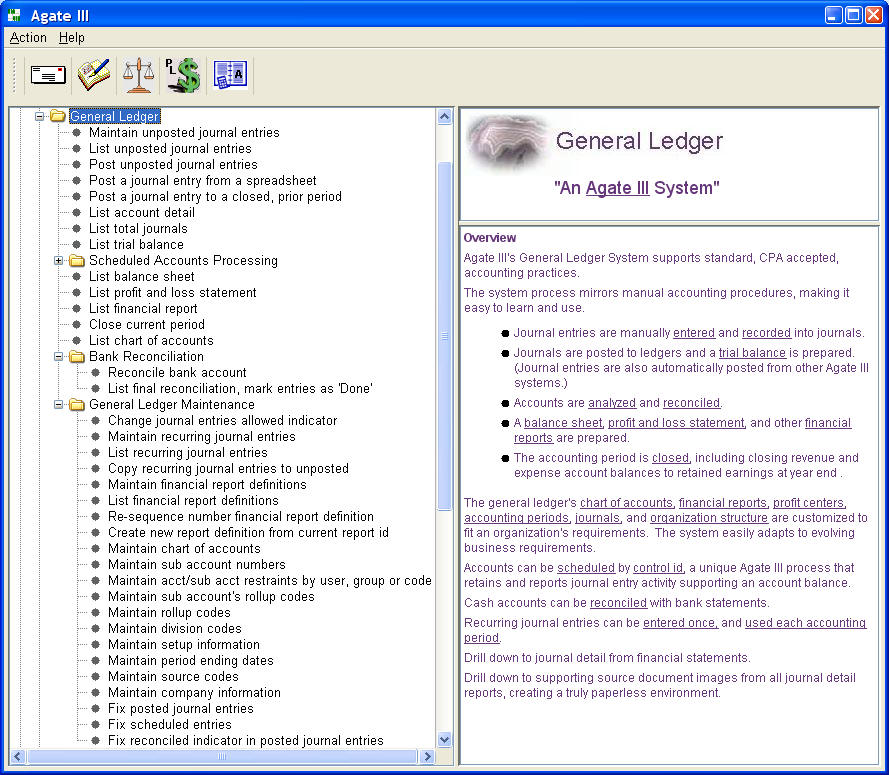
Task: Select 'Maintain company information'
Action: point(194,693)
